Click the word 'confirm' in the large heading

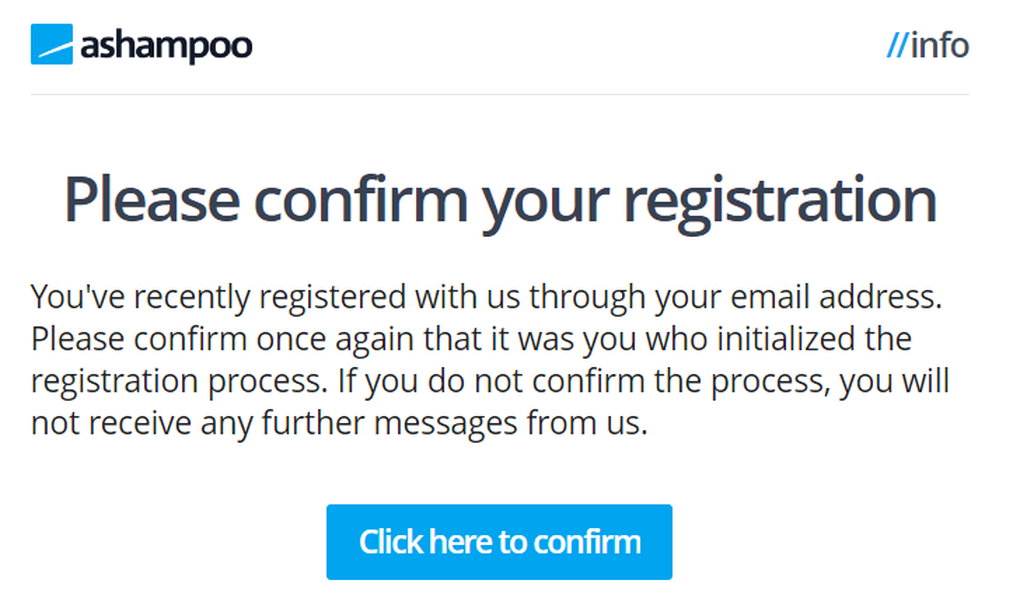tap(360, 198)
